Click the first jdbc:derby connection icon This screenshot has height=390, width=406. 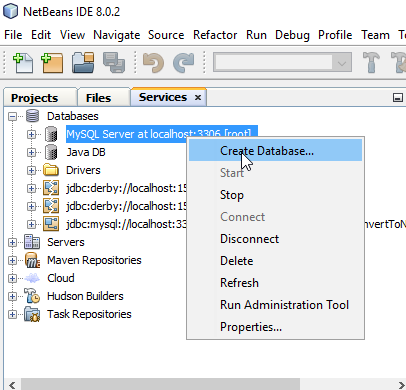pyautogui.click(x=51, y=188)
